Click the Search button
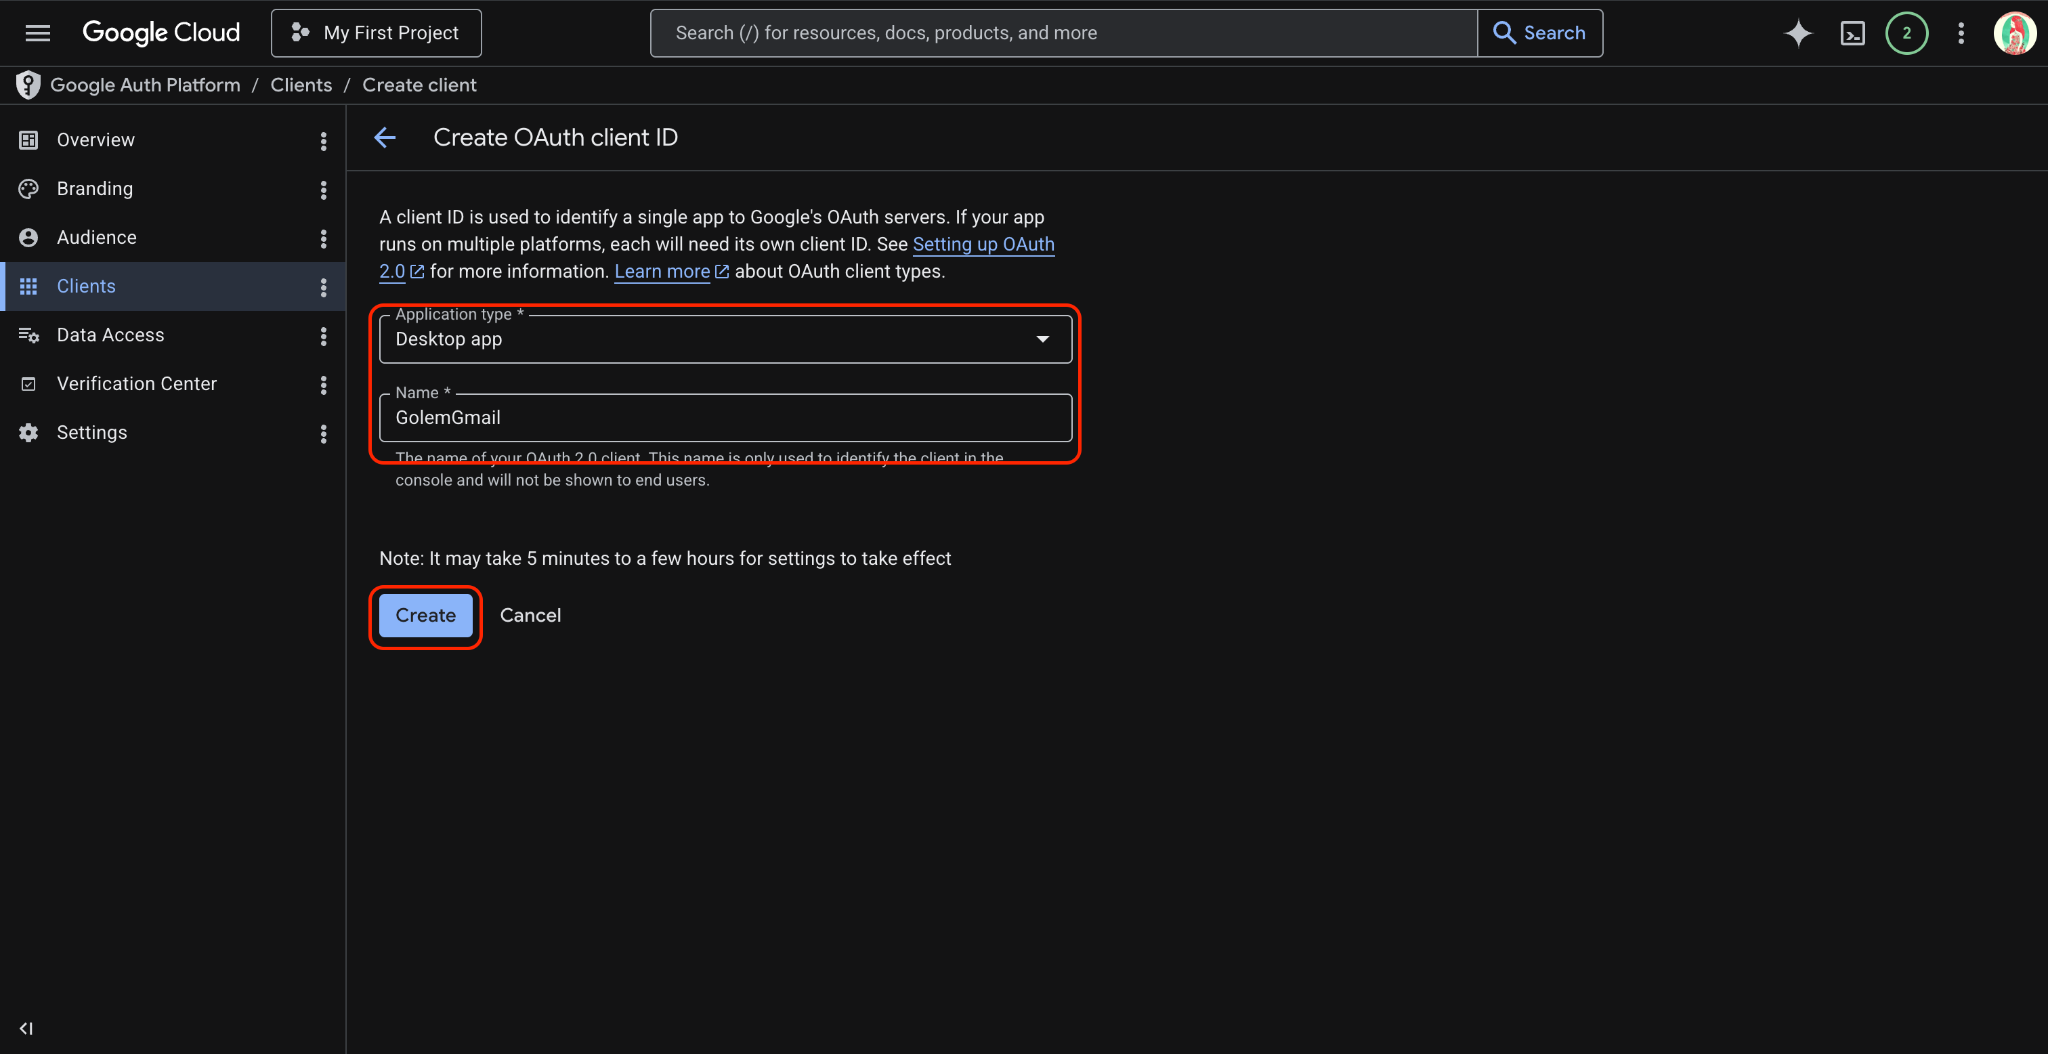Screen dimensions: 2048x1054 click(x=1540, y=33)
